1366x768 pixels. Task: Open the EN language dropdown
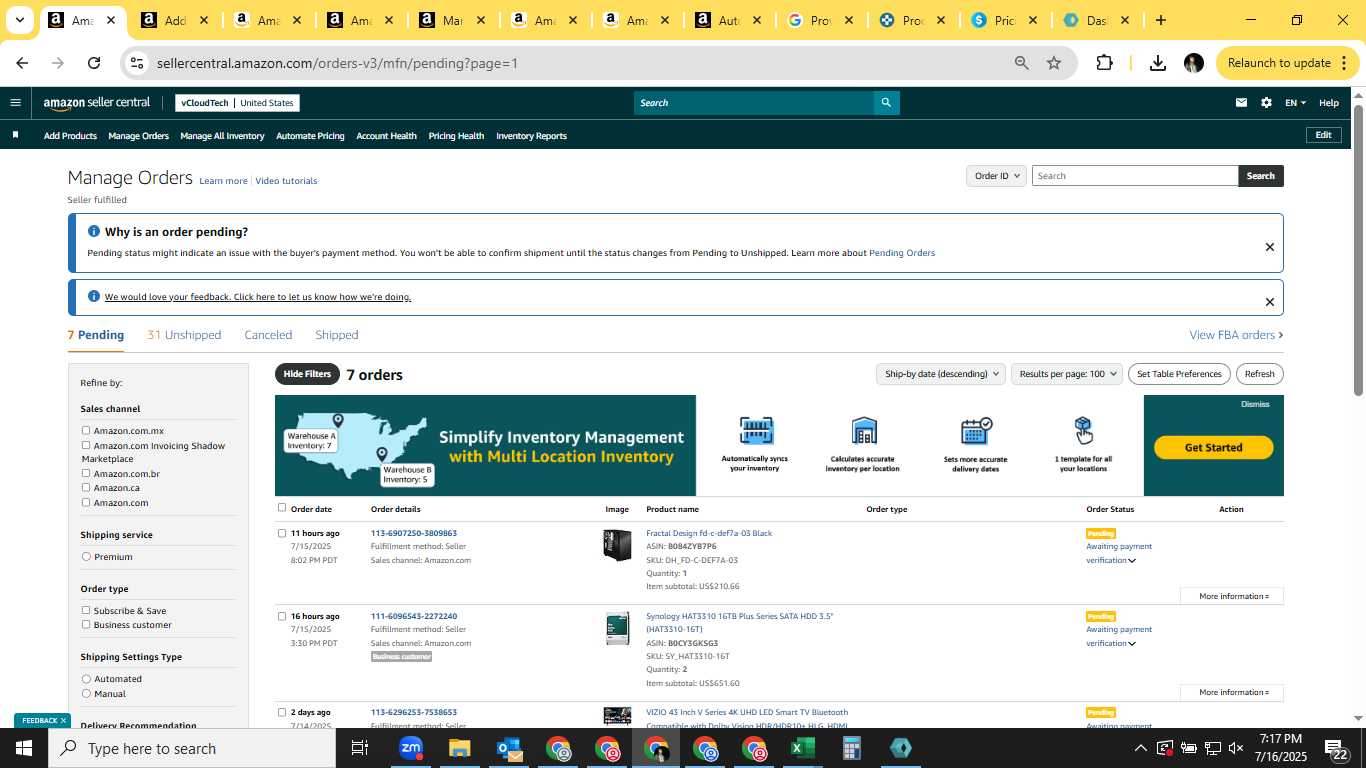(x=1295, y=102)
